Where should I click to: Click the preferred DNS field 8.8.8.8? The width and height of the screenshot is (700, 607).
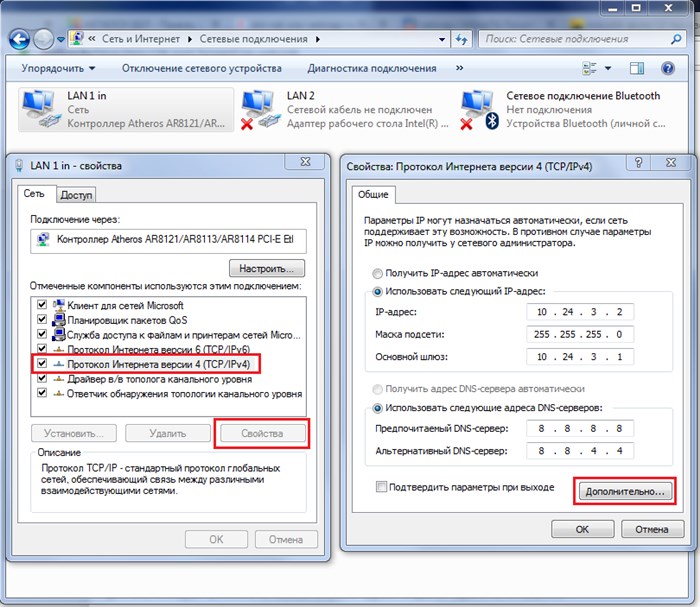pyautogui.click(x=580, y=428)
